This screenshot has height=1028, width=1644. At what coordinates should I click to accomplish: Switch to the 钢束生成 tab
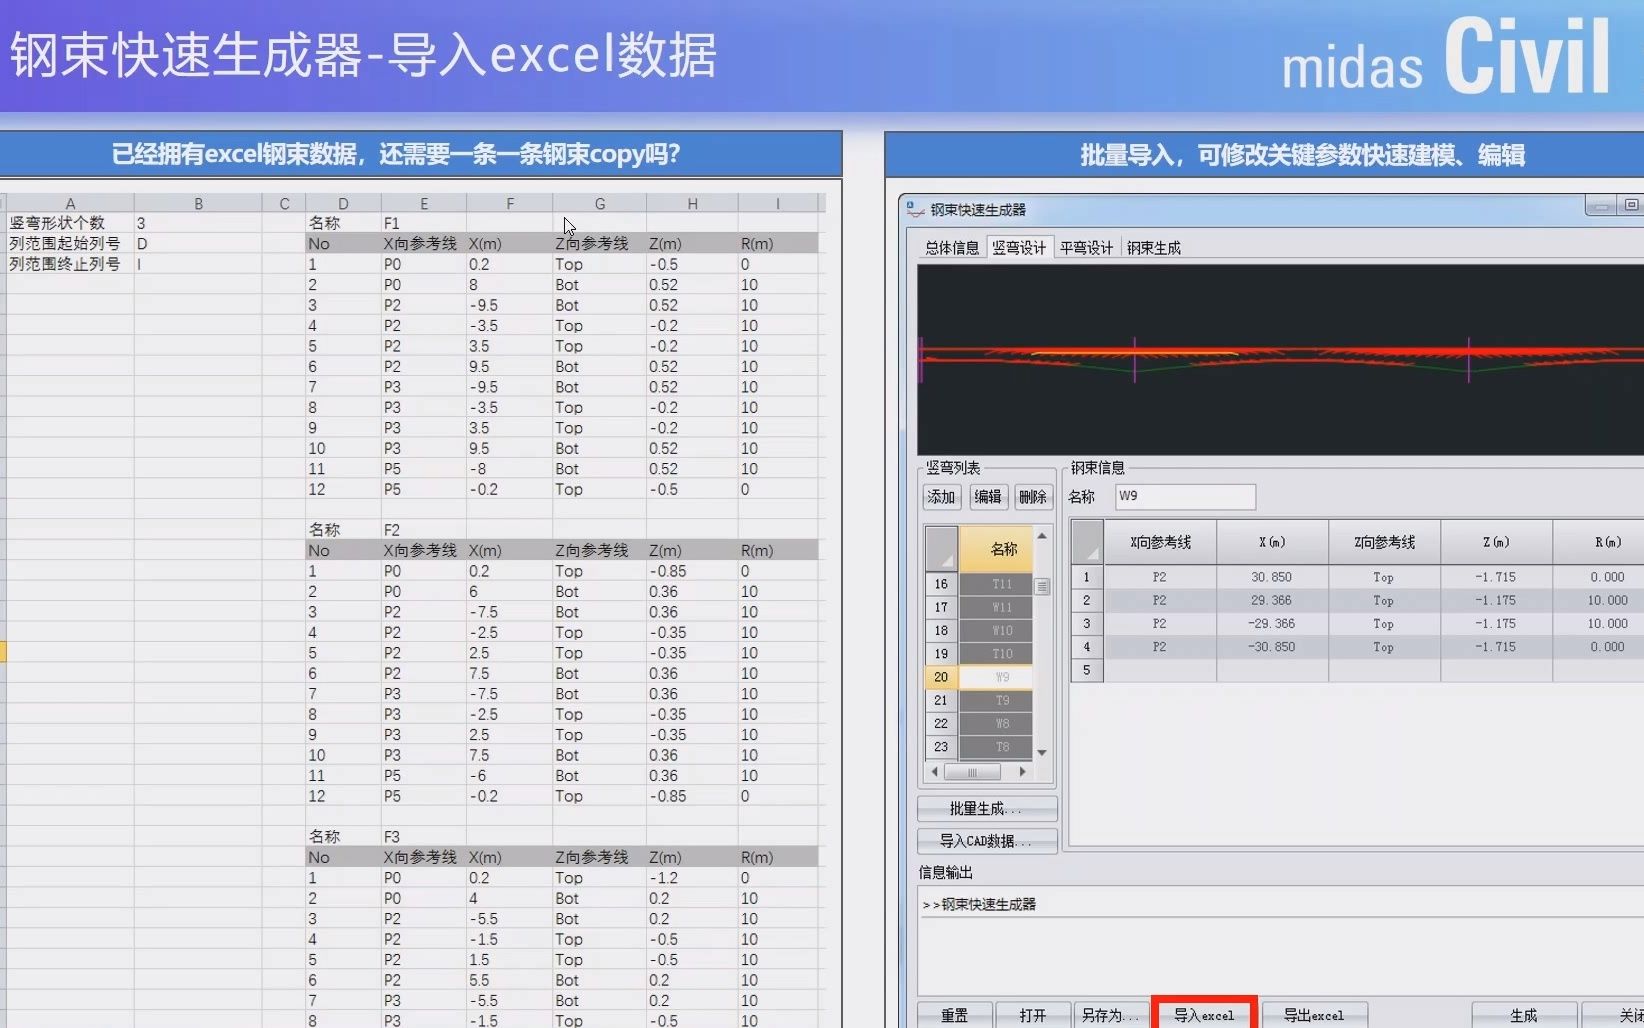(1154, 248)
